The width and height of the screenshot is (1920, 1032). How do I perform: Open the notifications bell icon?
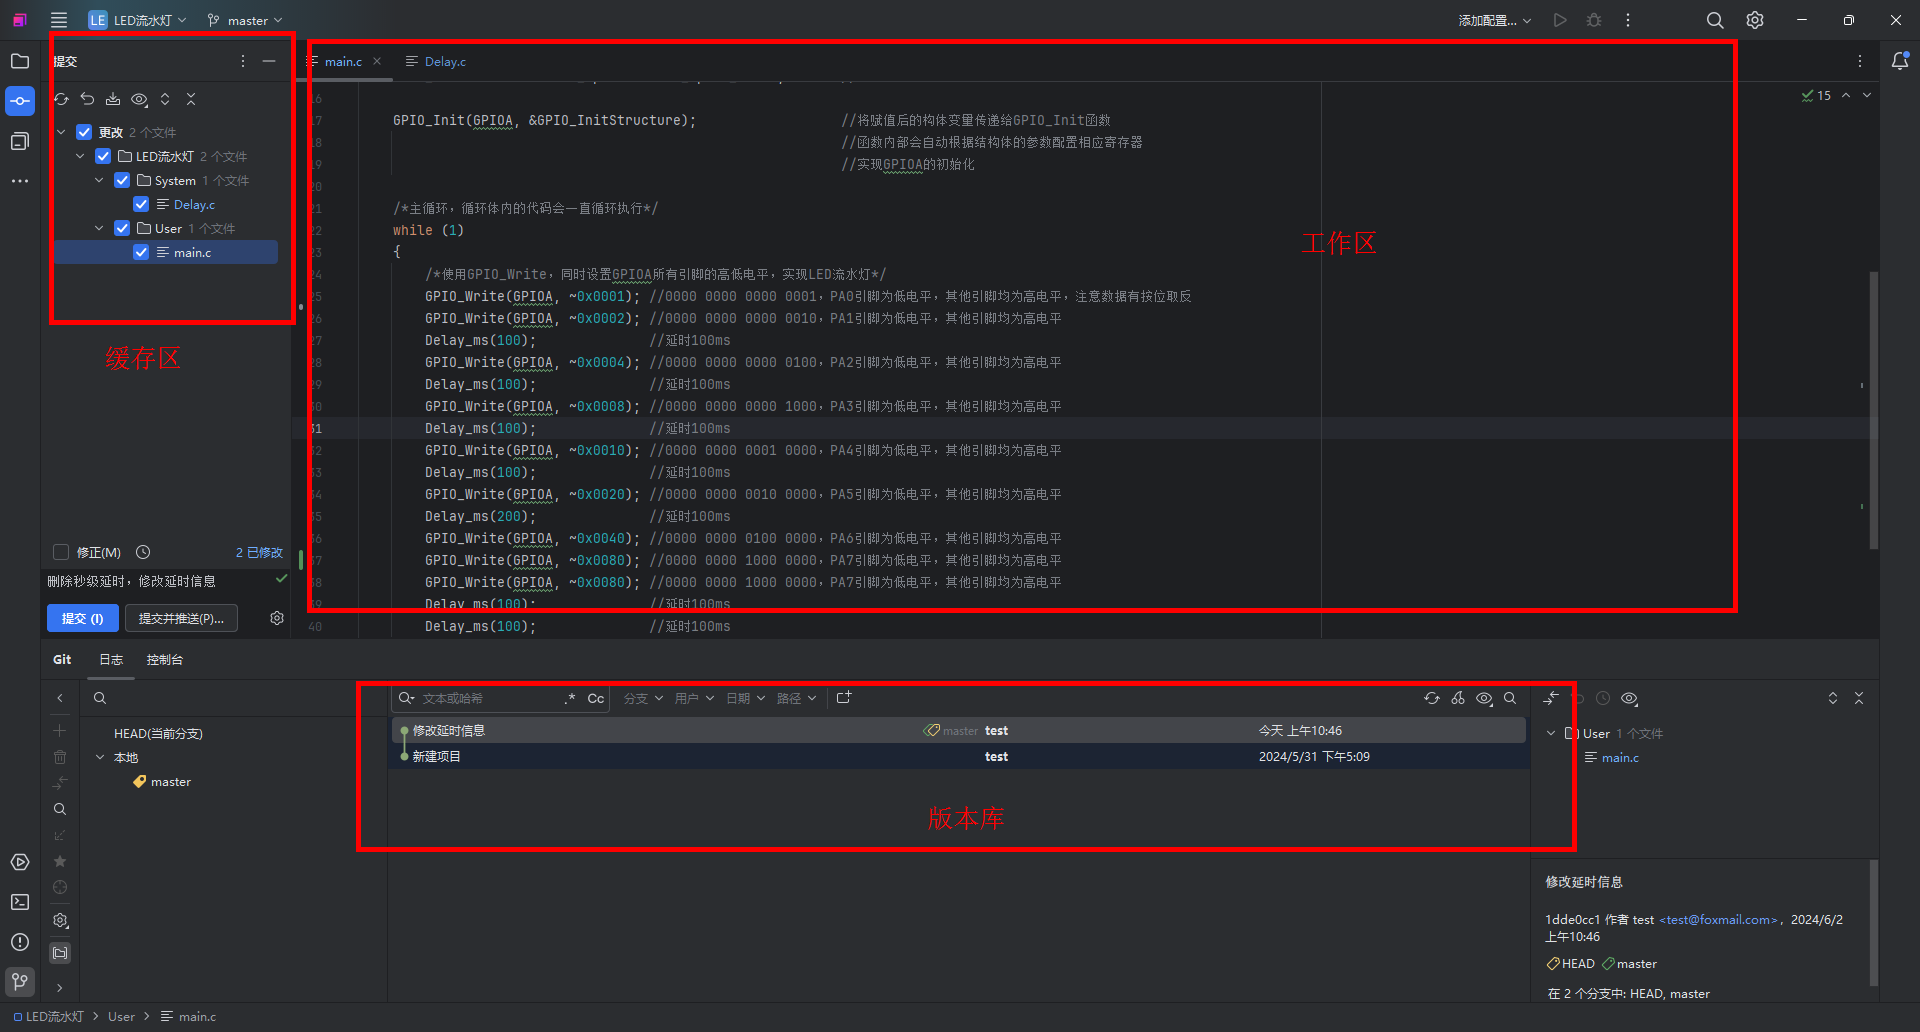tap(1900, 61)
